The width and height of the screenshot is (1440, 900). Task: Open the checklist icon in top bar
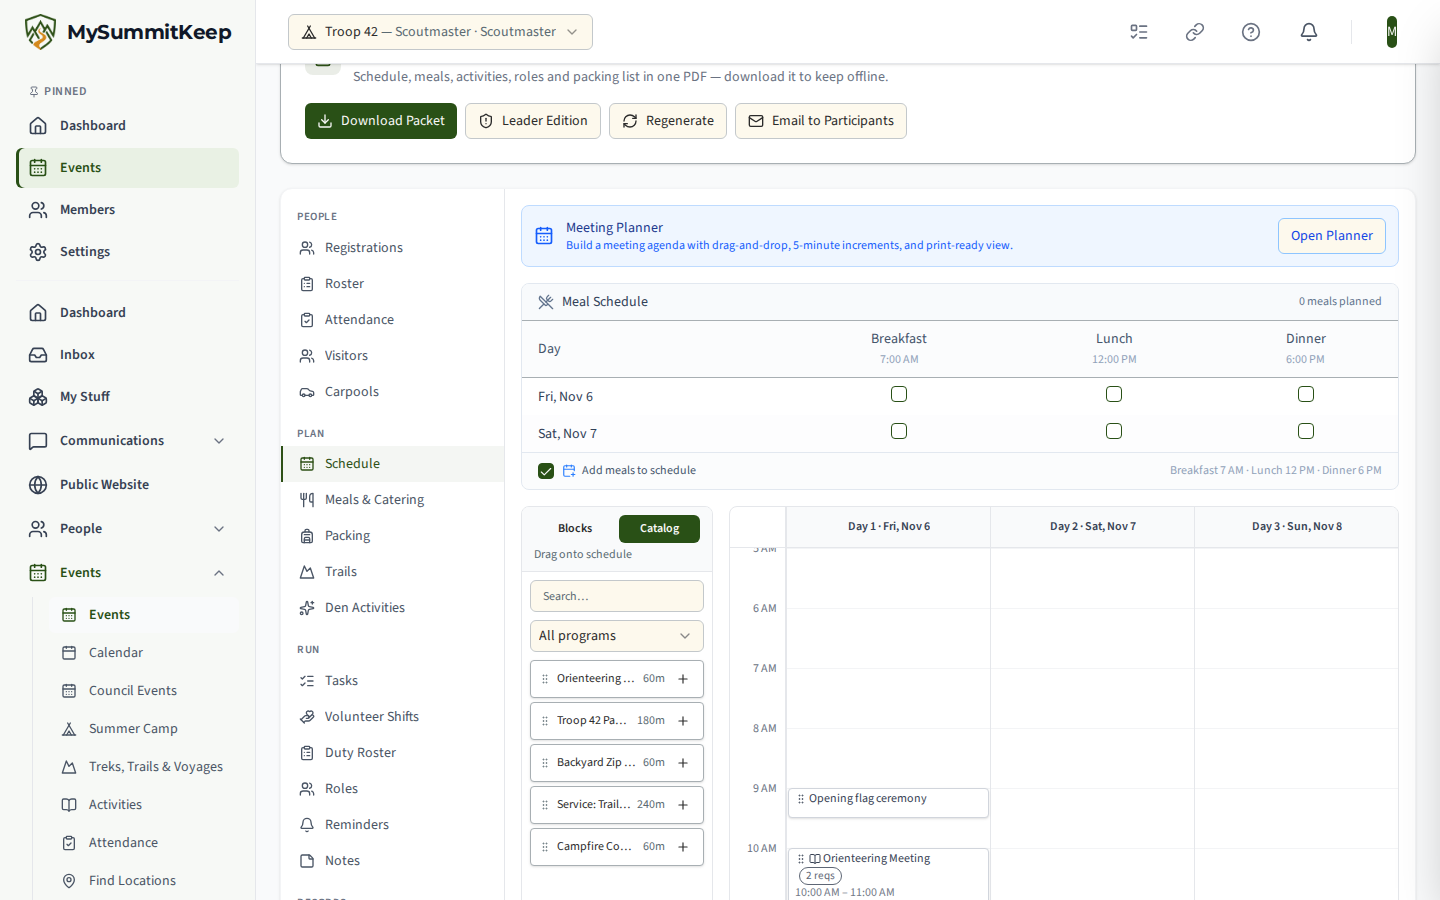[x=1139, y=32]
